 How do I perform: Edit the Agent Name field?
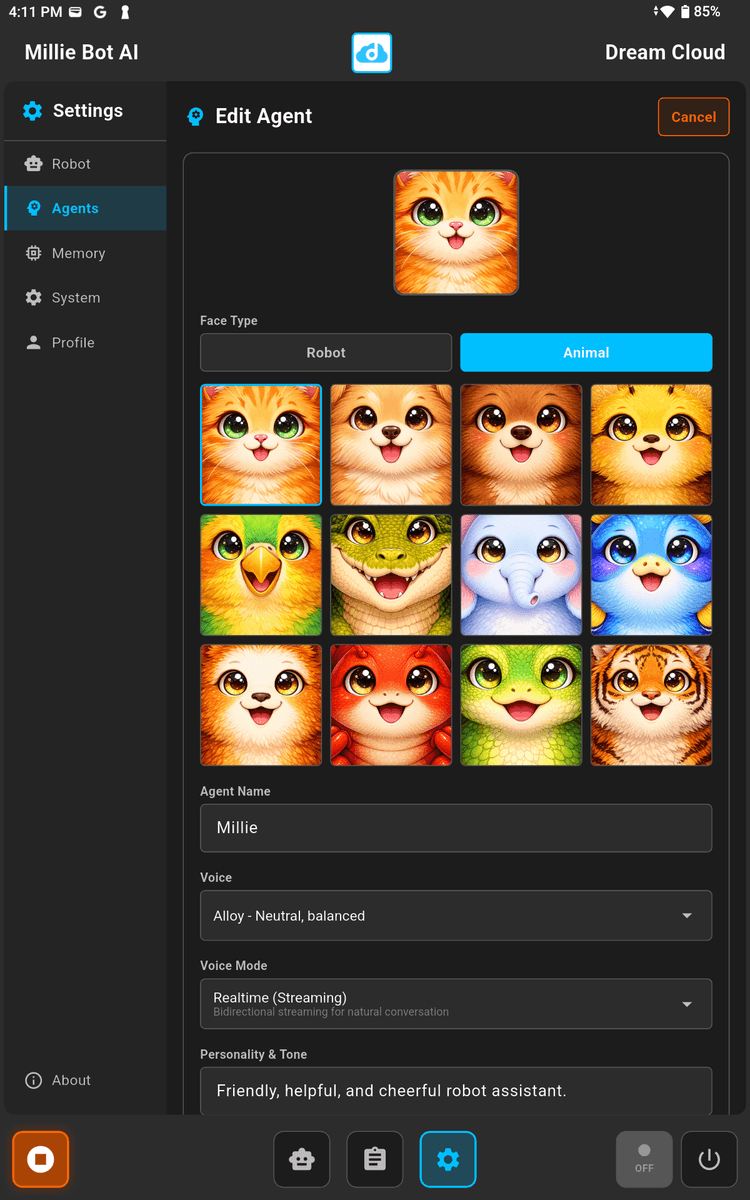coord(456,828)
